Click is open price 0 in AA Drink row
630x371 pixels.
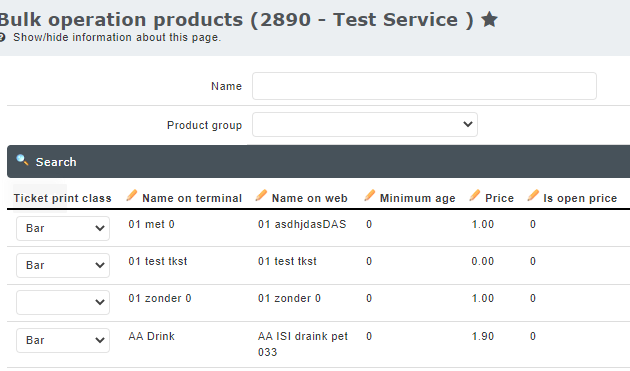click(x=533, y=336)
